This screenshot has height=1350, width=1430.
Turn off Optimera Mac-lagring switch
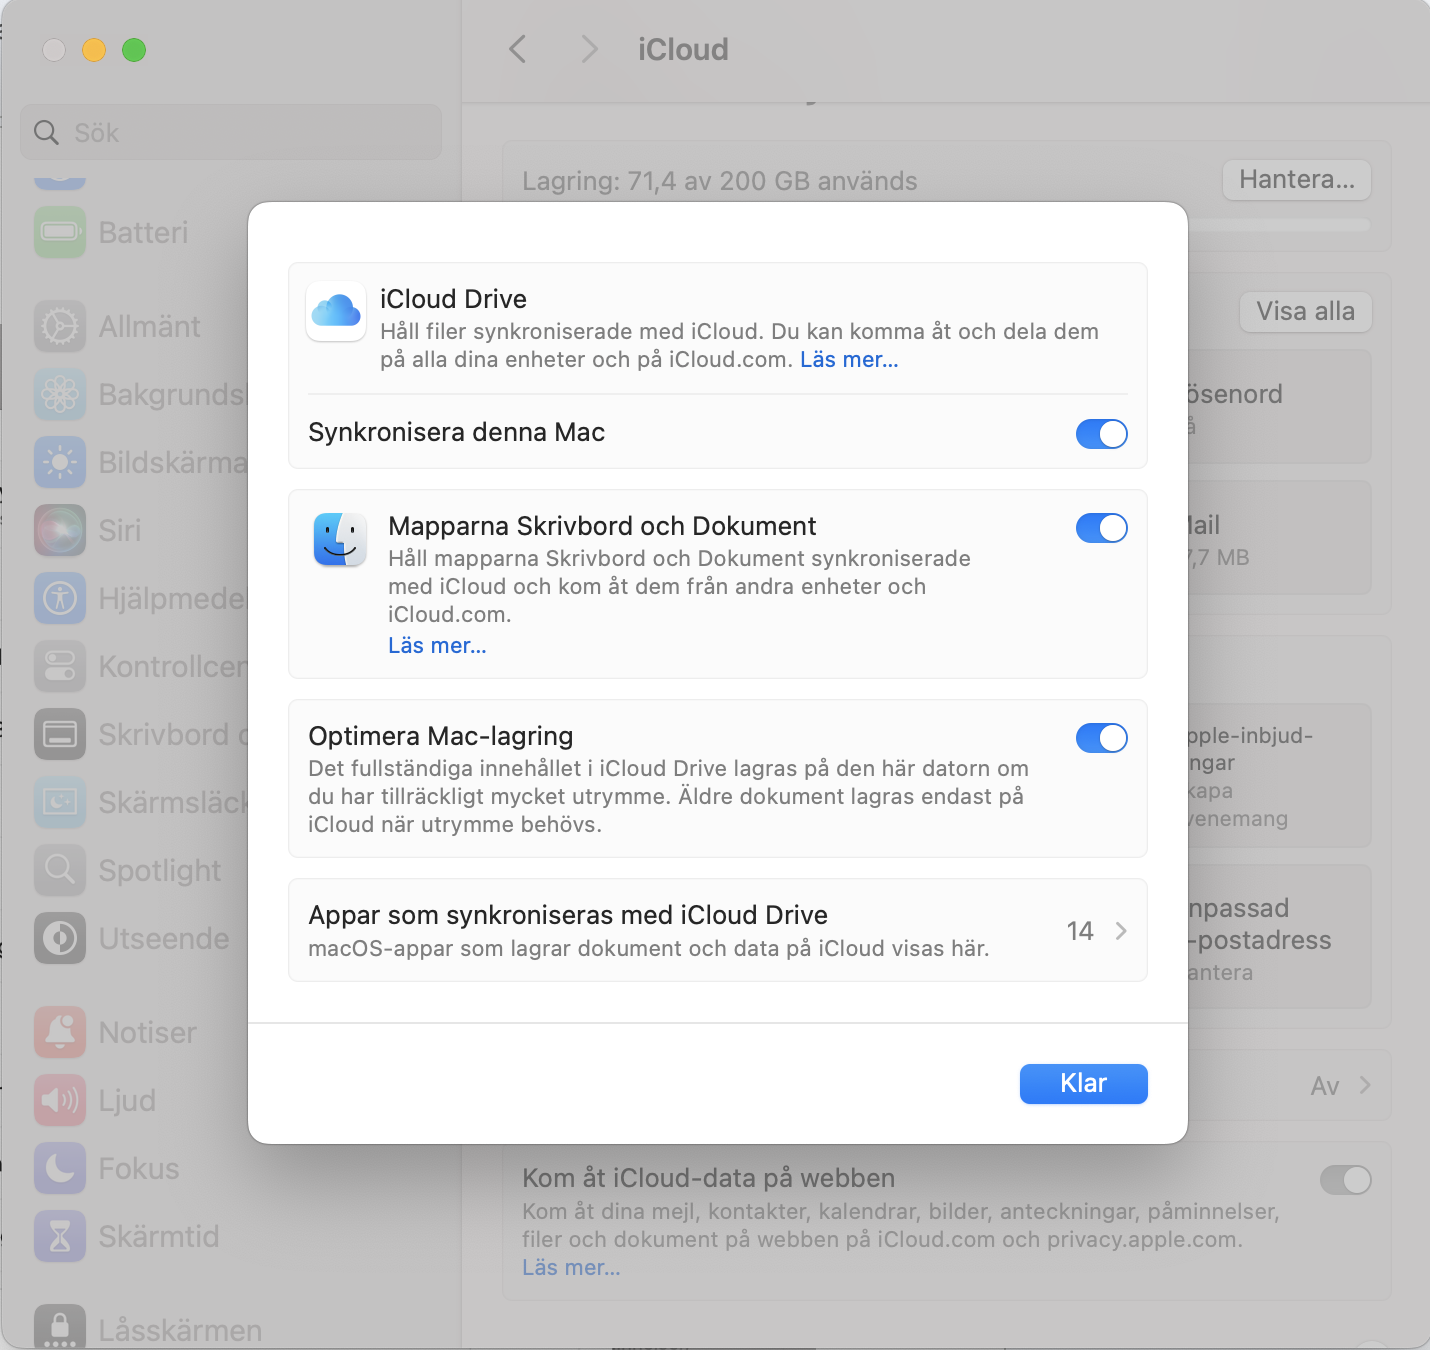click(1102, 738)
